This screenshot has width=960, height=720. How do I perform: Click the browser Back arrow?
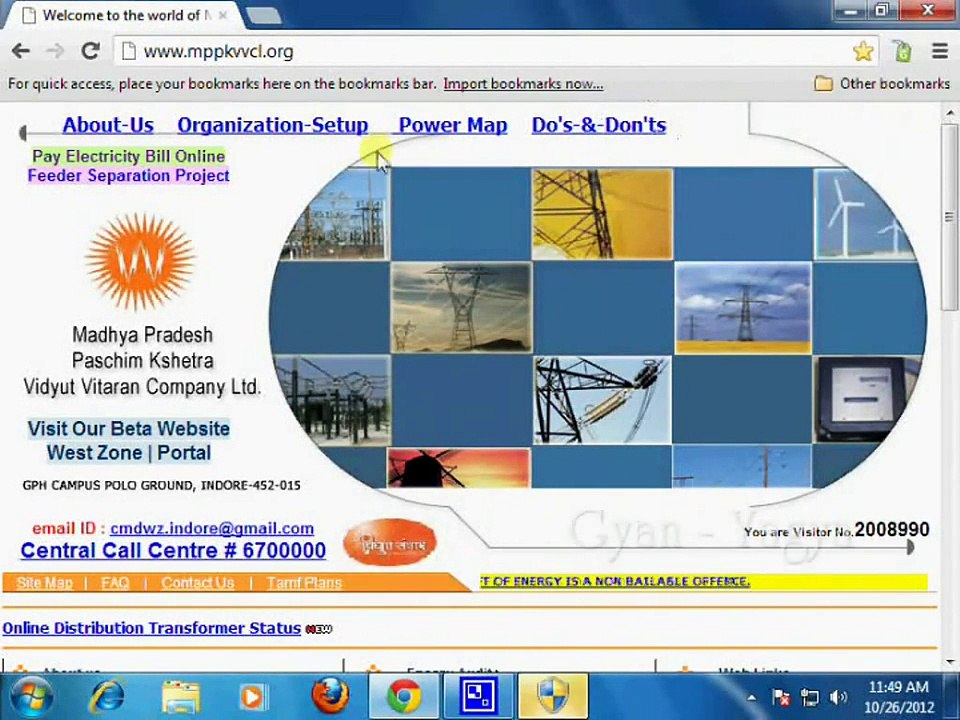(x=20, y=51)
